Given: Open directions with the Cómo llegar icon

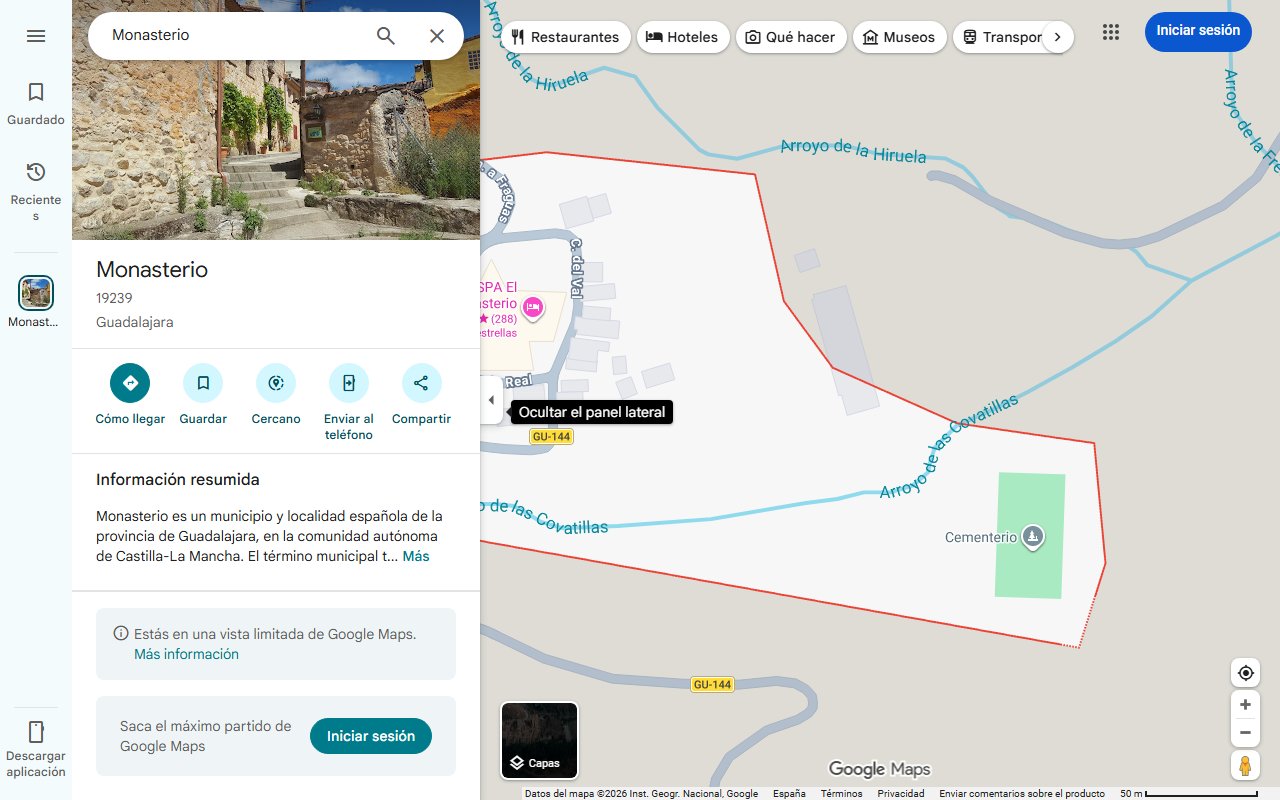Looking at the screenshot, I should (x=129, y=383).
